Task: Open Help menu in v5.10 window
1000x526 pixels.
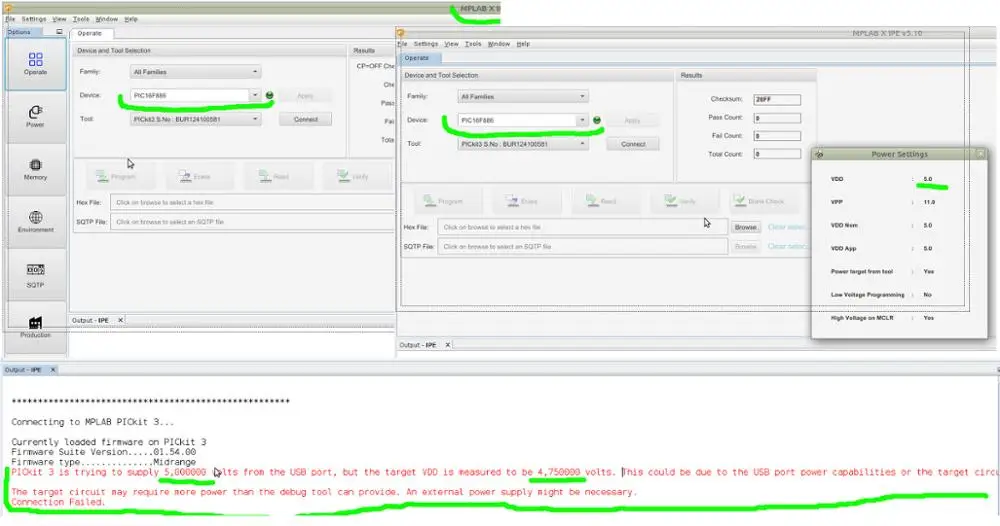Action: coord(523,44)
